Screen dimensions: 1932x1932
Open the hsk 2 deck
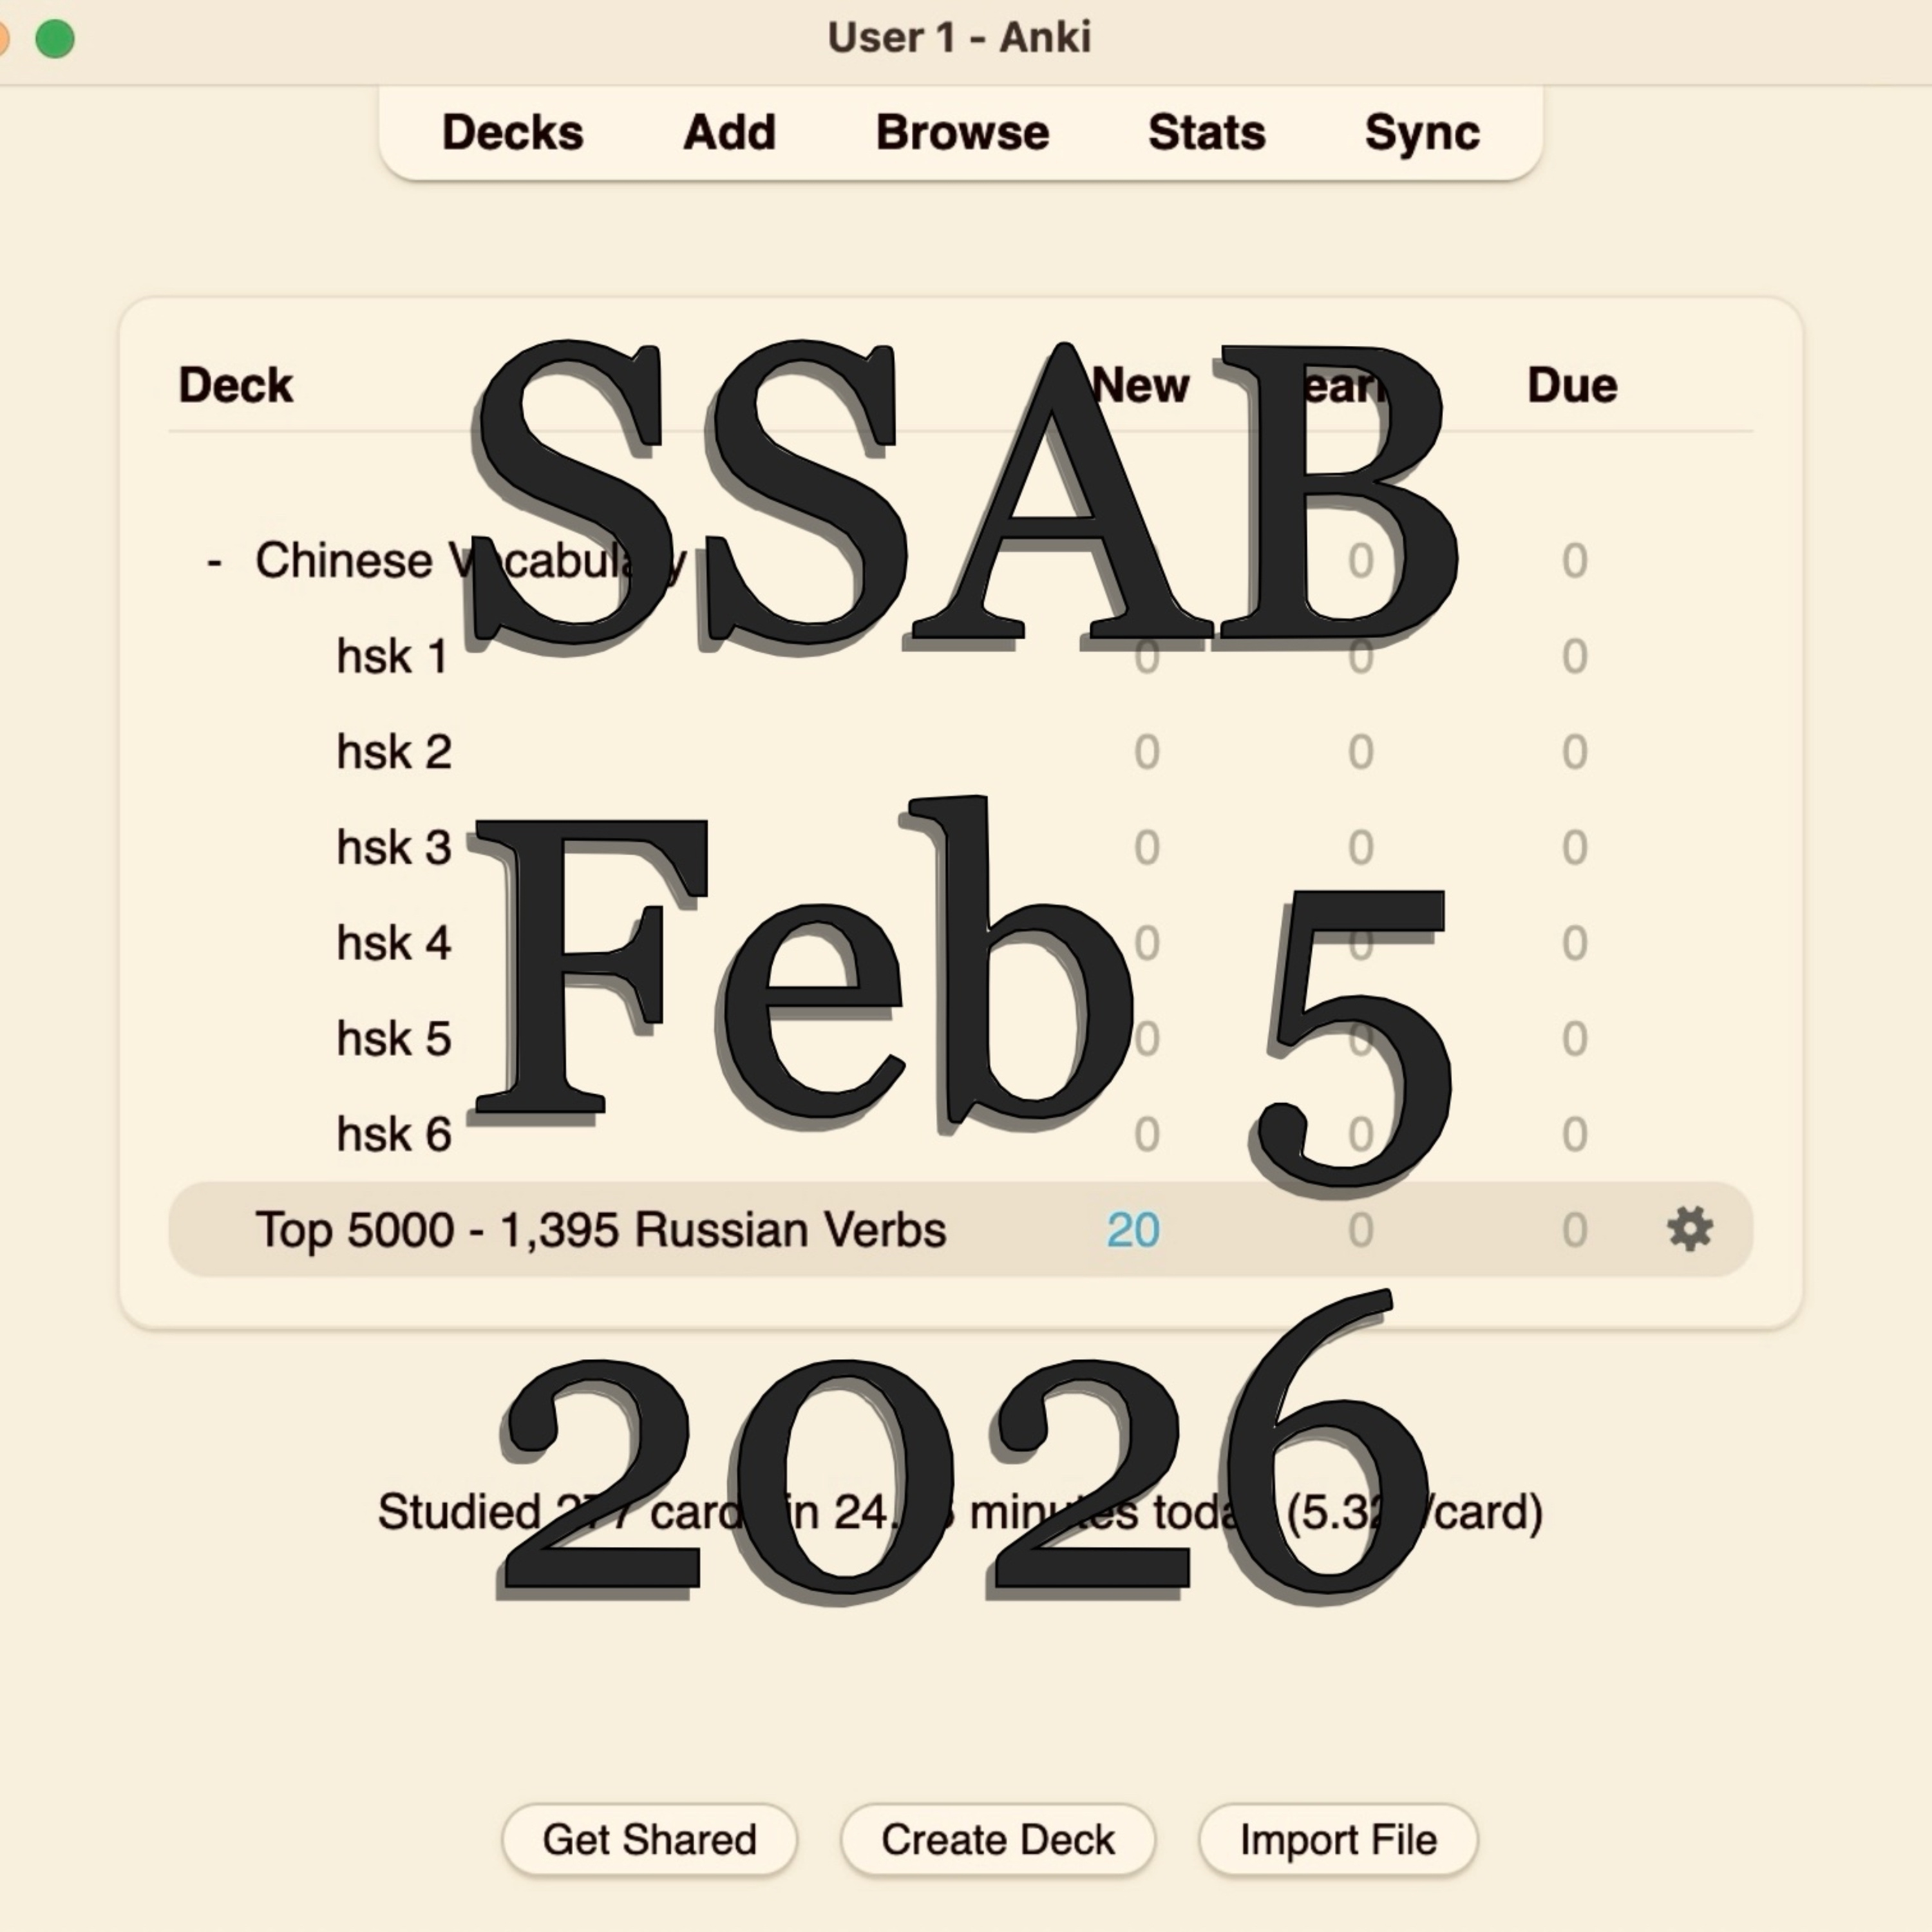394,752
